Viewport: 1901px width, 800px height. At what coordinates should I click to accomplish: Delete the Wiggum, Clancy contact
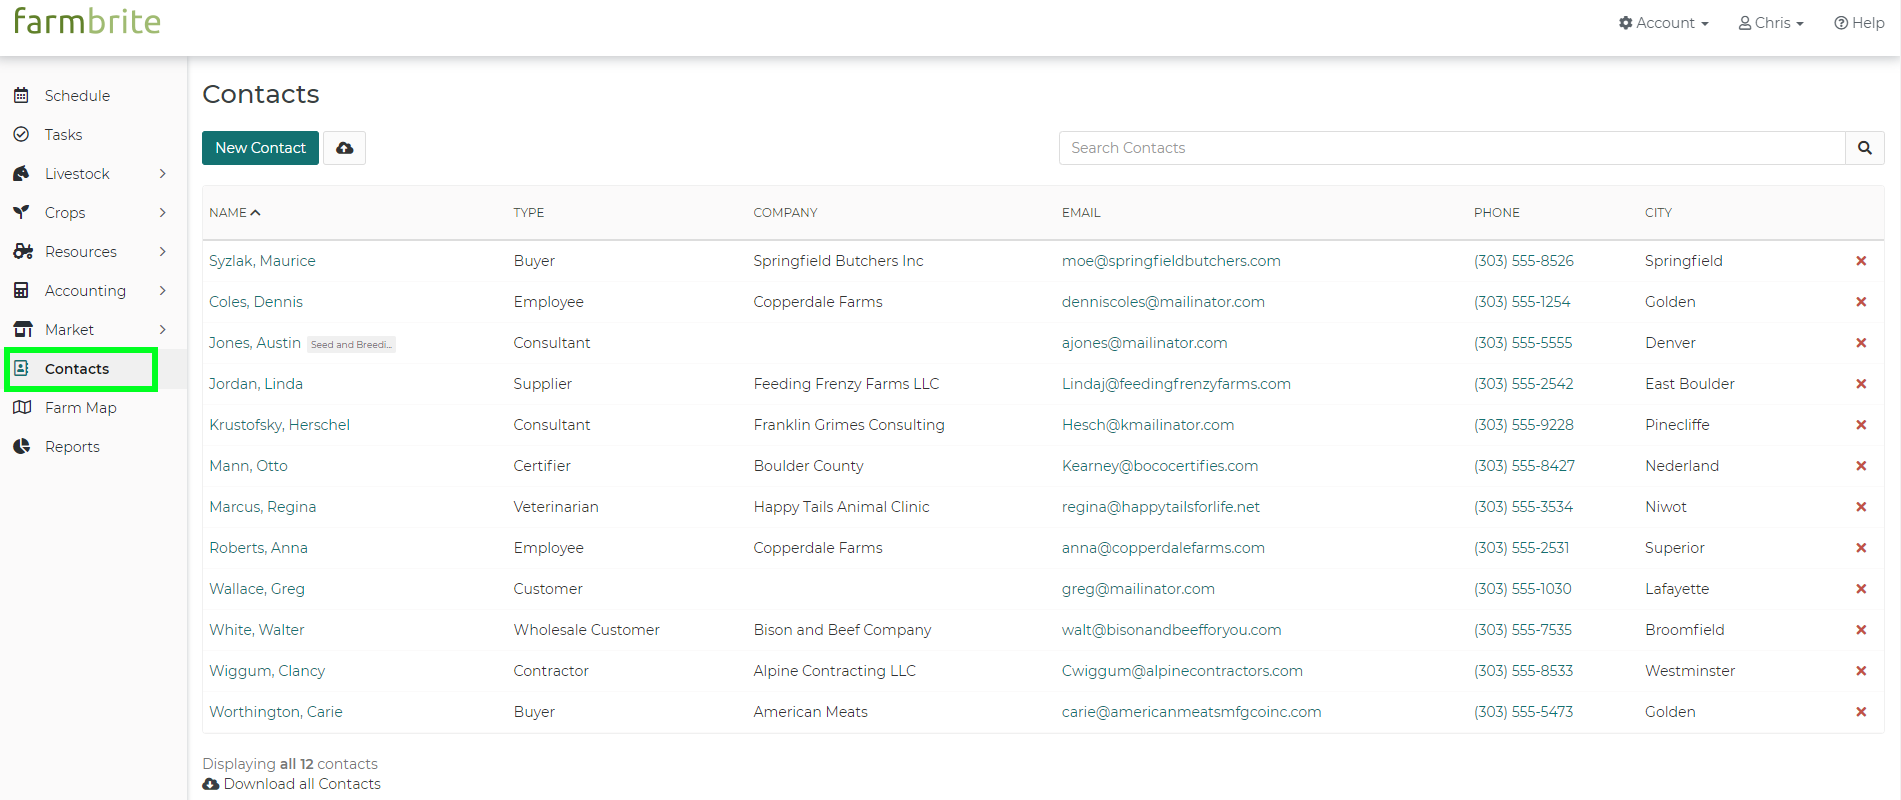point(1861,671)
